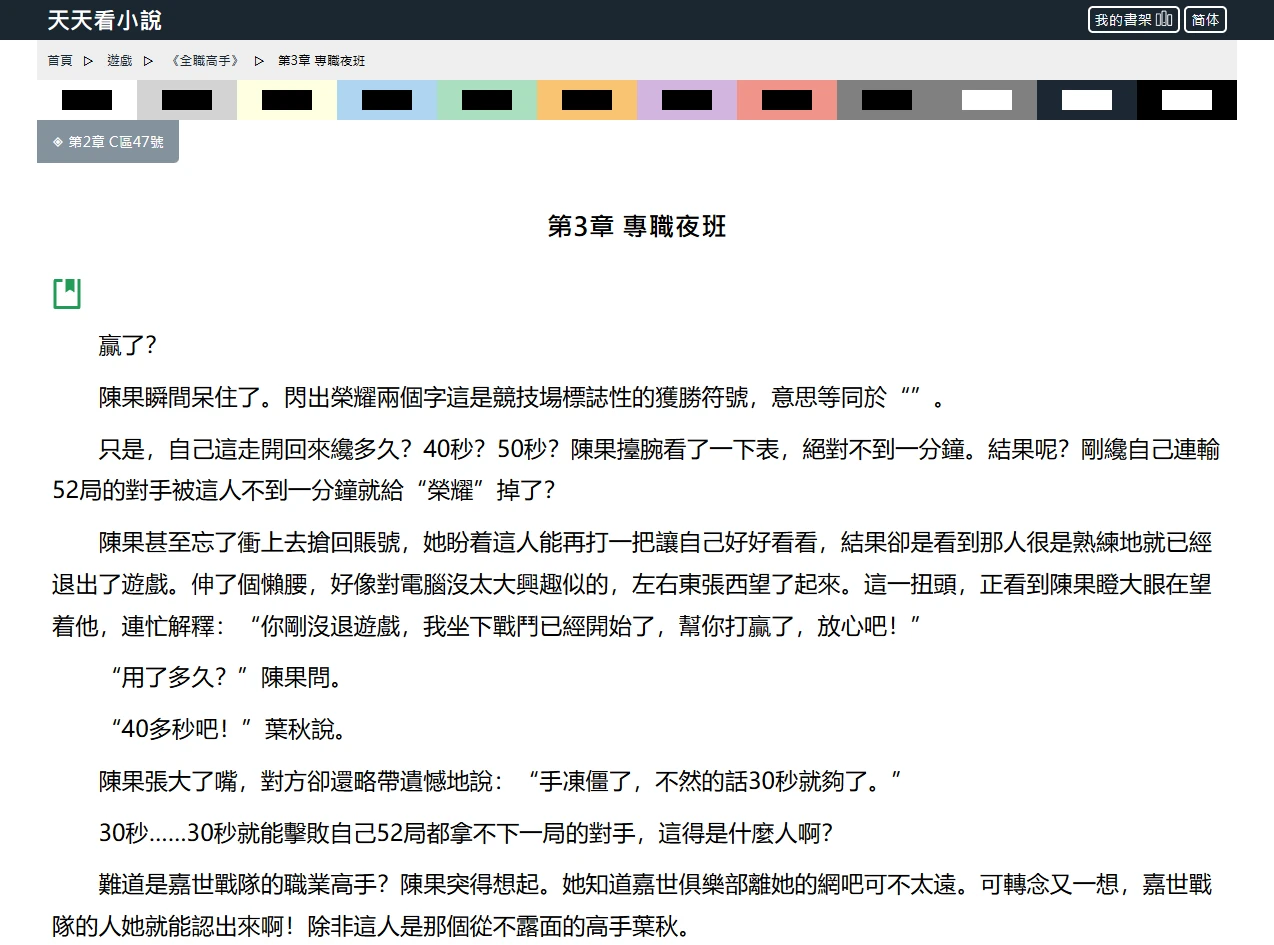This screenshot has height=945, width=1274.
Task: Select the gray swatch with white sample
Action: click(987, 100)
